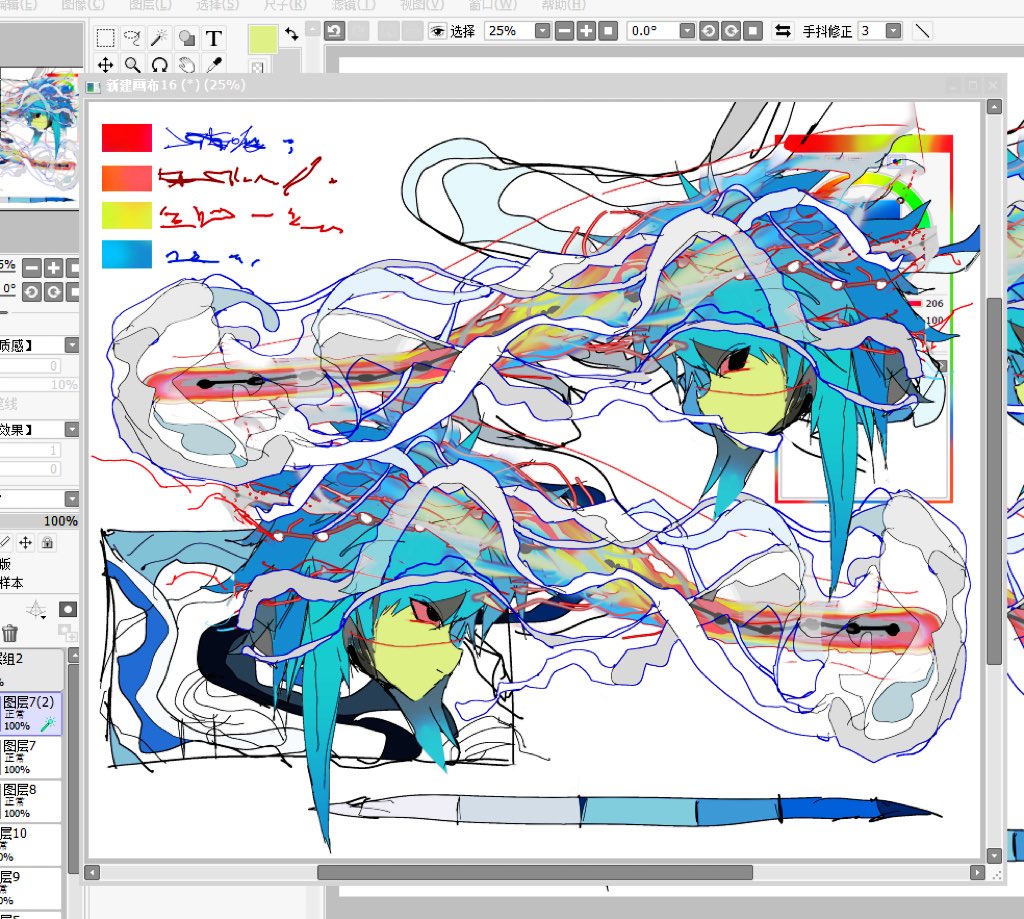Viewport: 1024px width, 919px height.
Task: Toggle move-lock crosshair icon in layer panel
Action: pos(25,542)
